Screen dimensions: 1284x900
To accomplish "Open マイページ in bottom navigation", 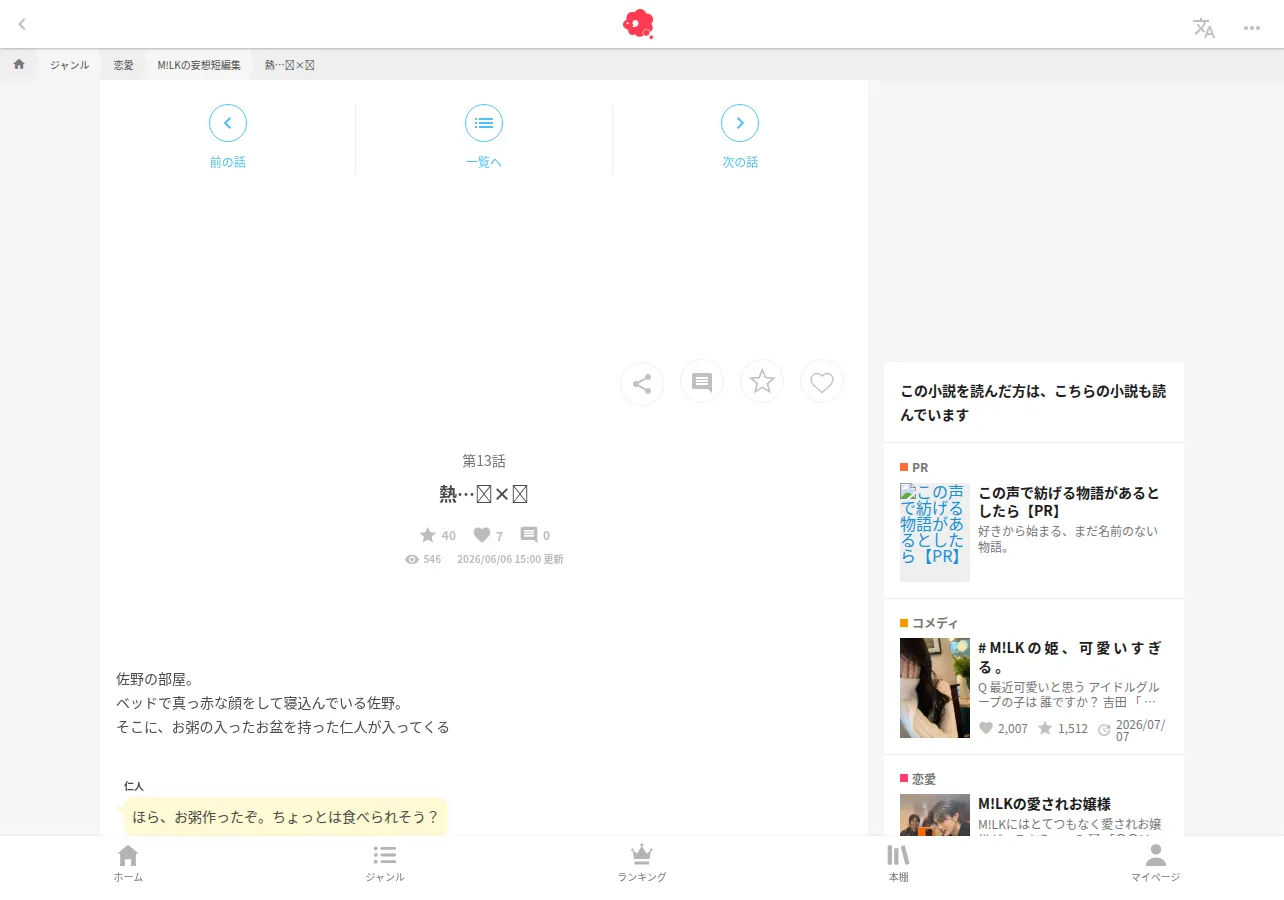I will [1155, 863].
